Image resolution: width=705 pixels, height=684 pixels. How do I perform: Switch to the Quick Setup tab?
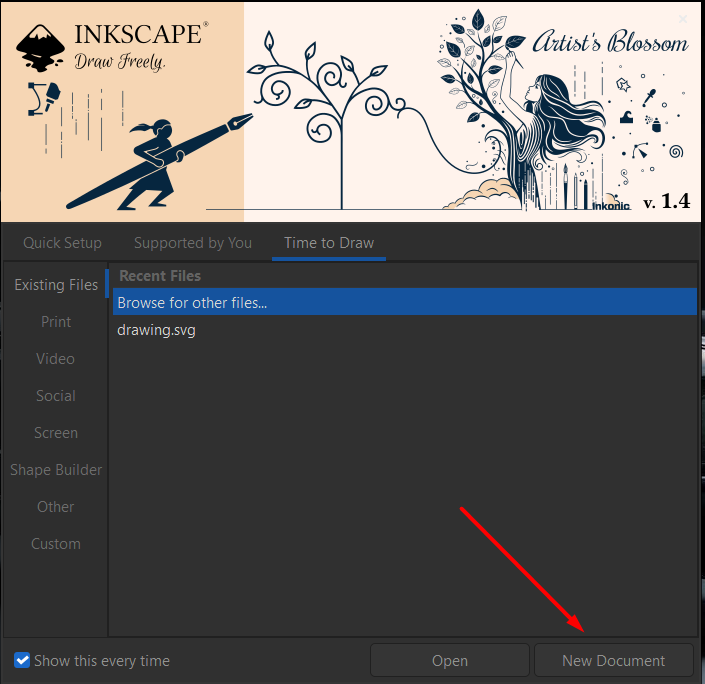tap(62, 243)
